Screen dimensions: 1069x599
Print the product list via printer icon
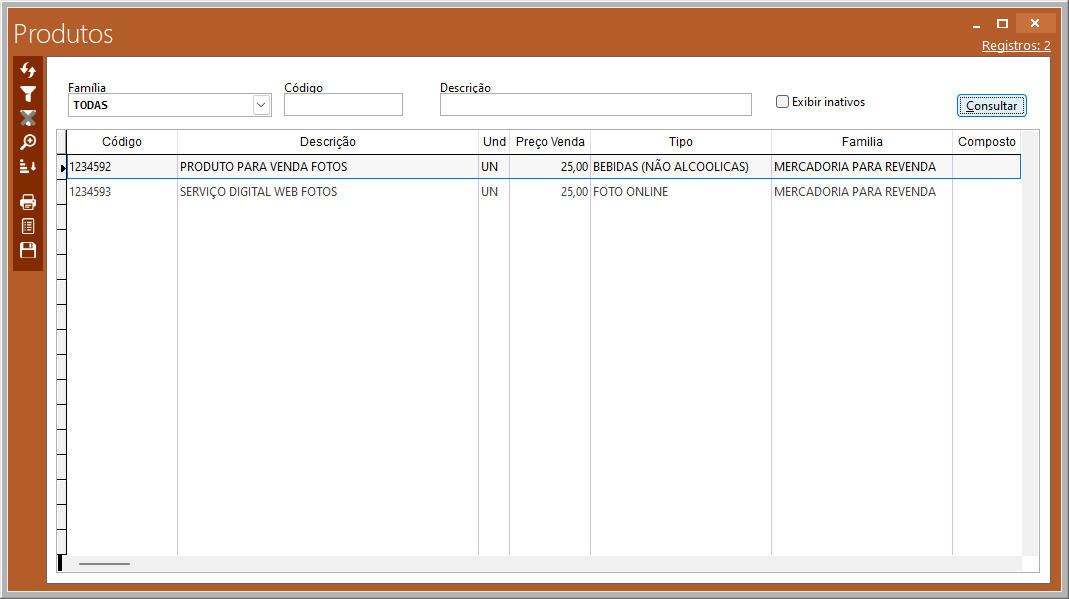click(x=28, y=202)
